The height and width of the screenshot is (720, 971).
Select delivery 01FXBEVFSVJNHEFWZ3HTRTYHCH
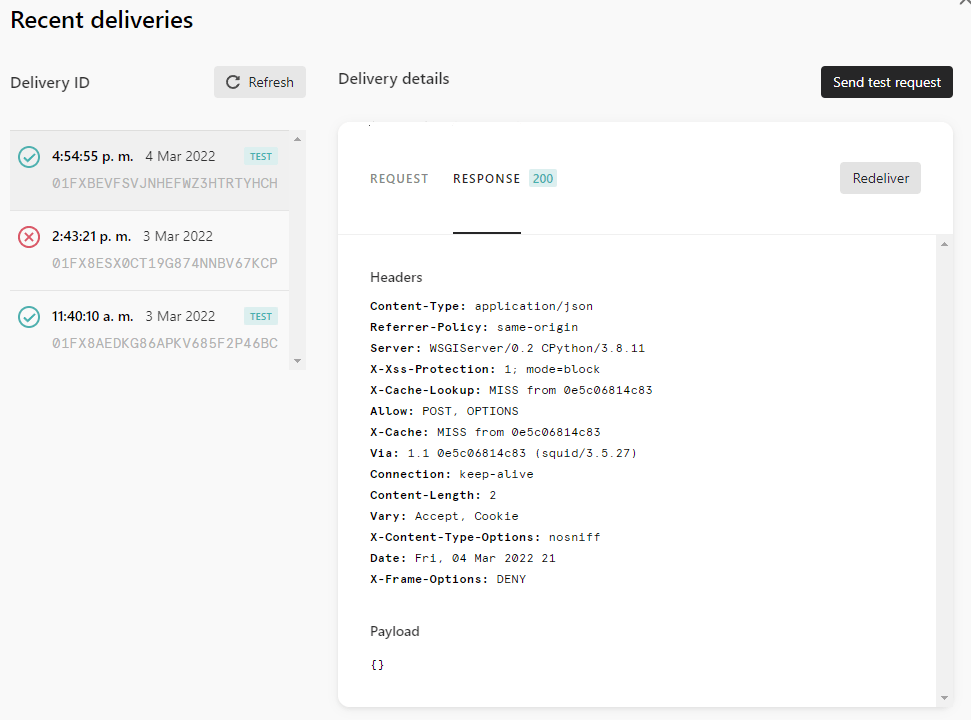coord(149,171)
